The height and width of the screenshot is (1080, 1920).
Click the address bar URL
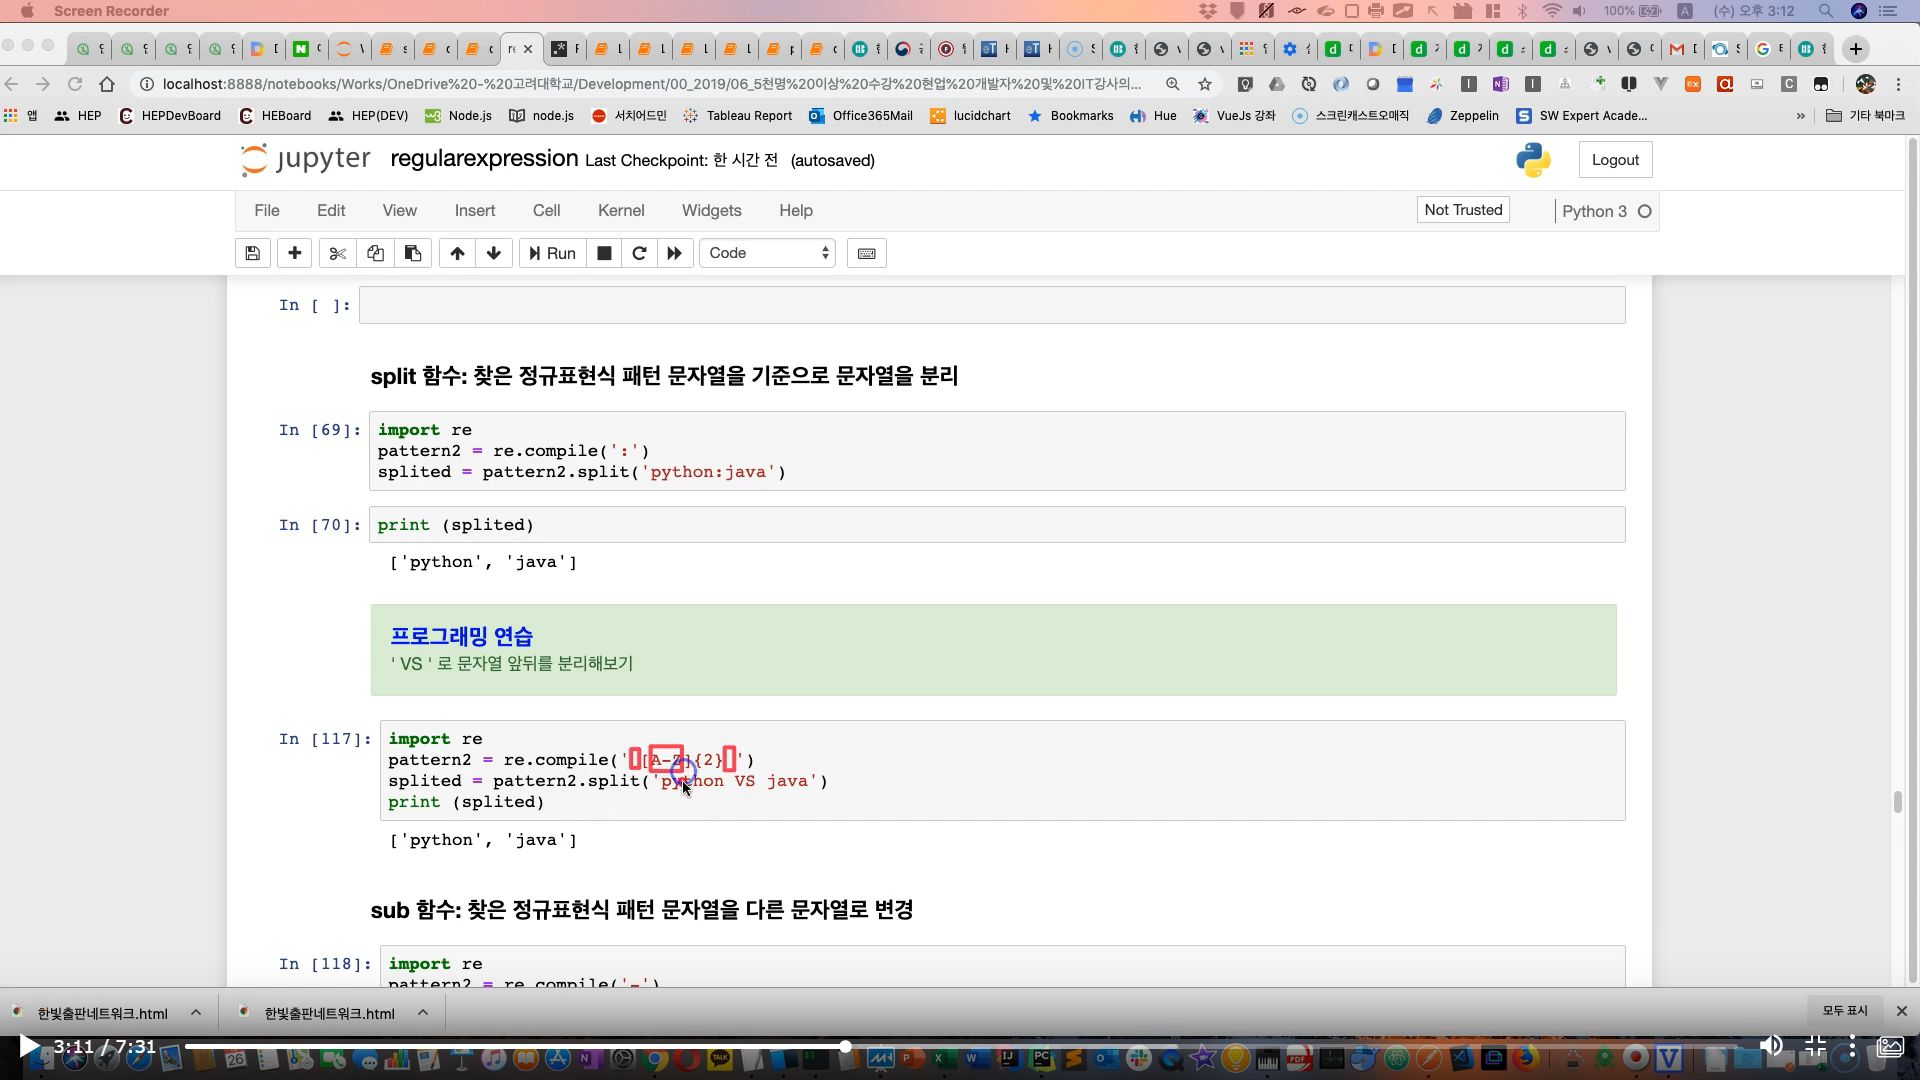coord(651,84)
